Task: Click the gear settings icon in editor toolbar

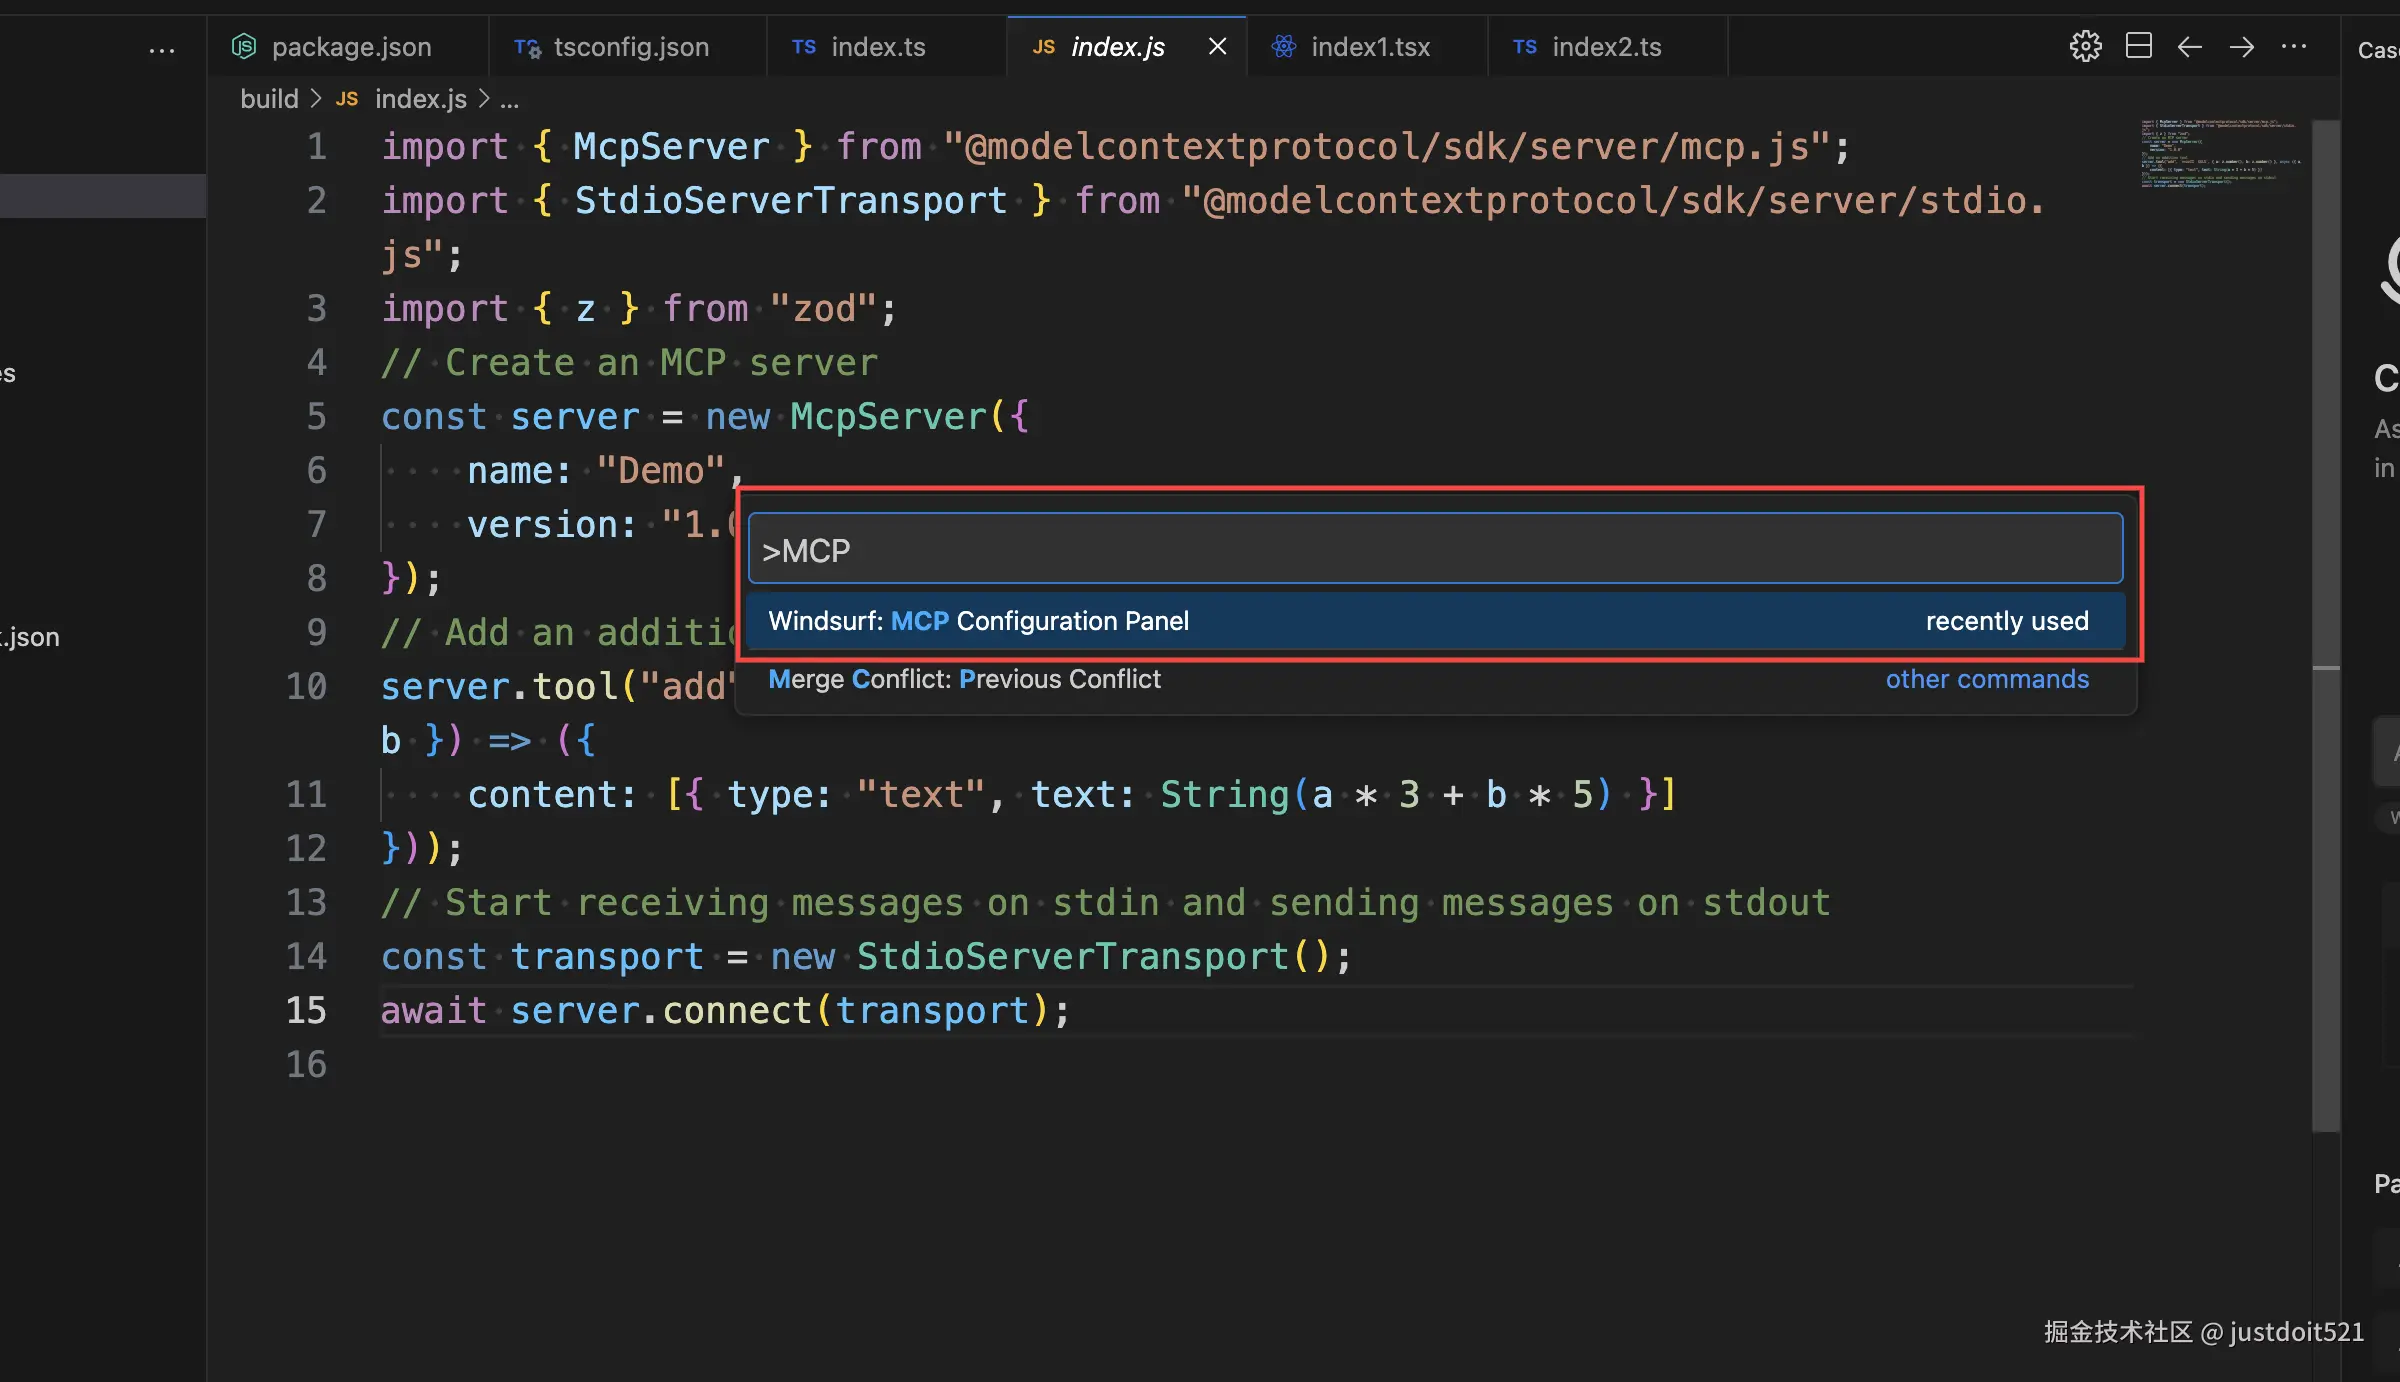Action: pos(2085,46)
